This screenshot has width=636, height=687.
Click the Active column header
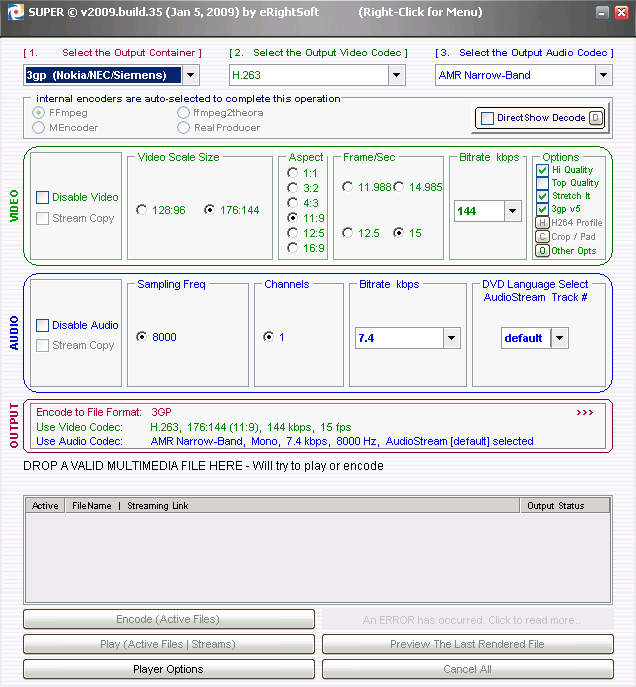point(45,506)
